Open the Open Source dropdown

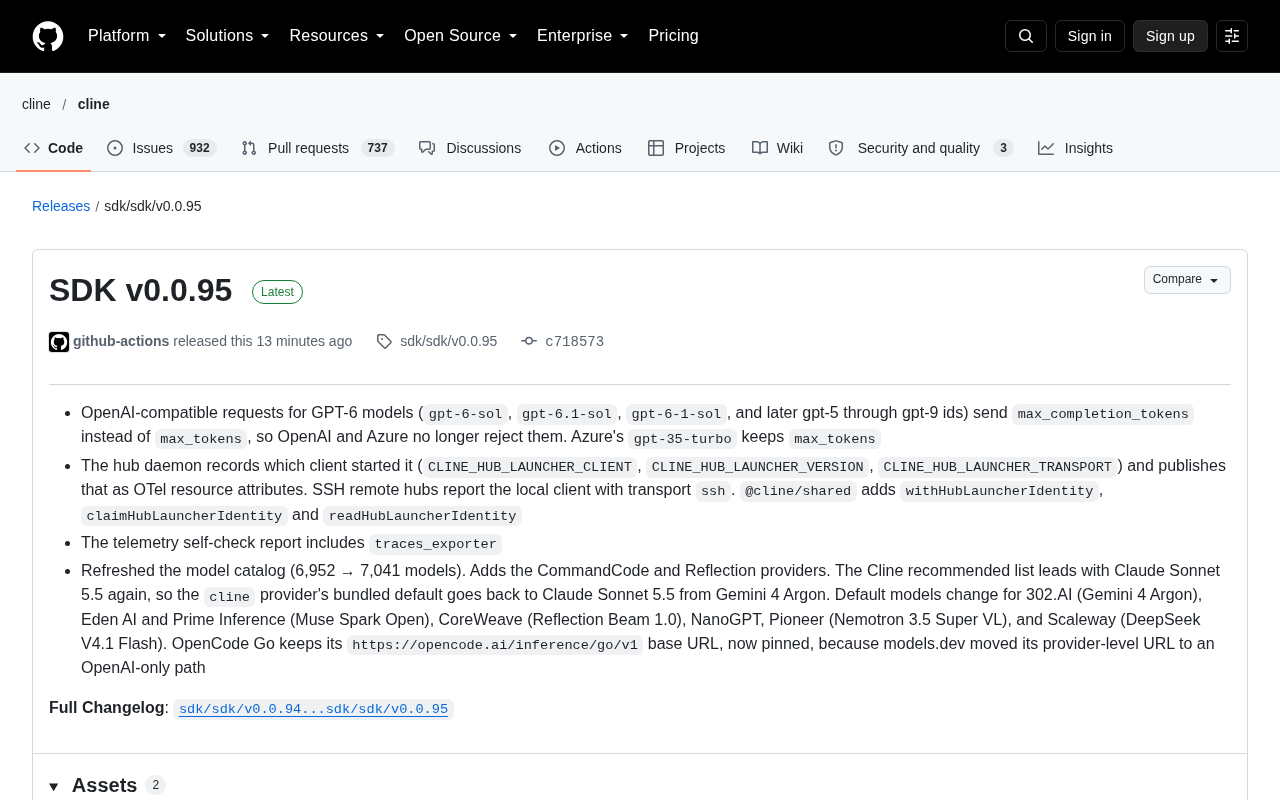461,36
